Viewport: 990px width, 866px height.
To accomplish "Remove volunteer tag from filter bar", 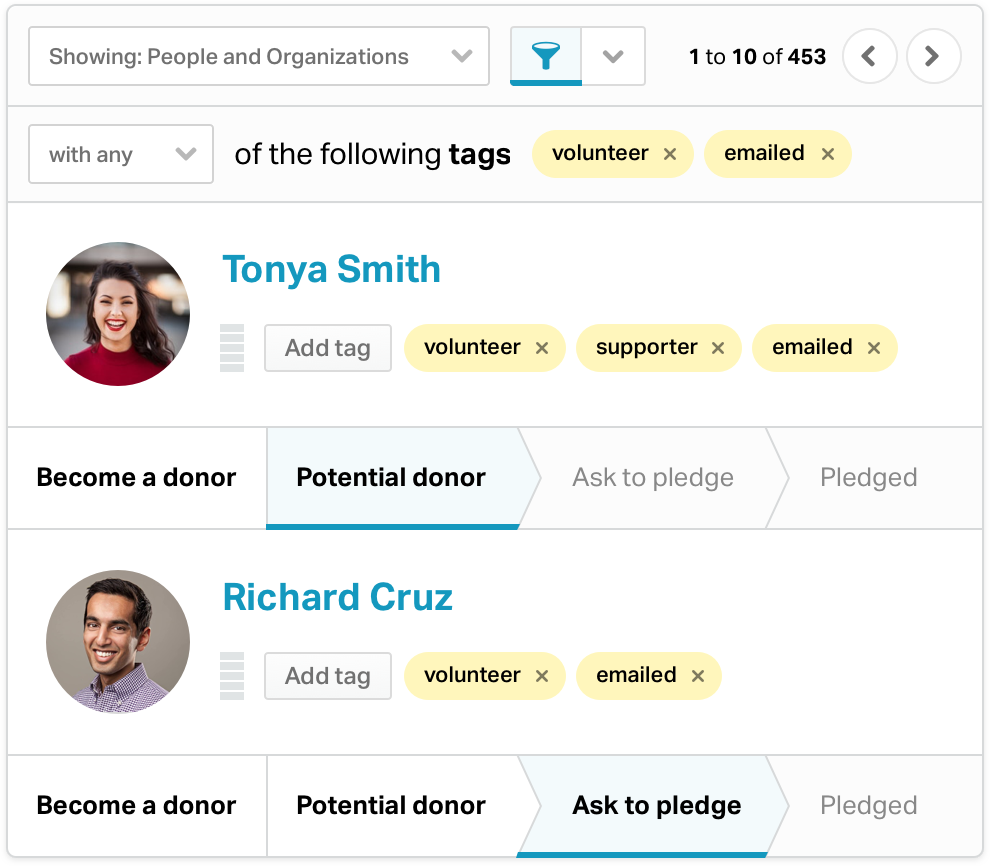I will coord(670,154).
